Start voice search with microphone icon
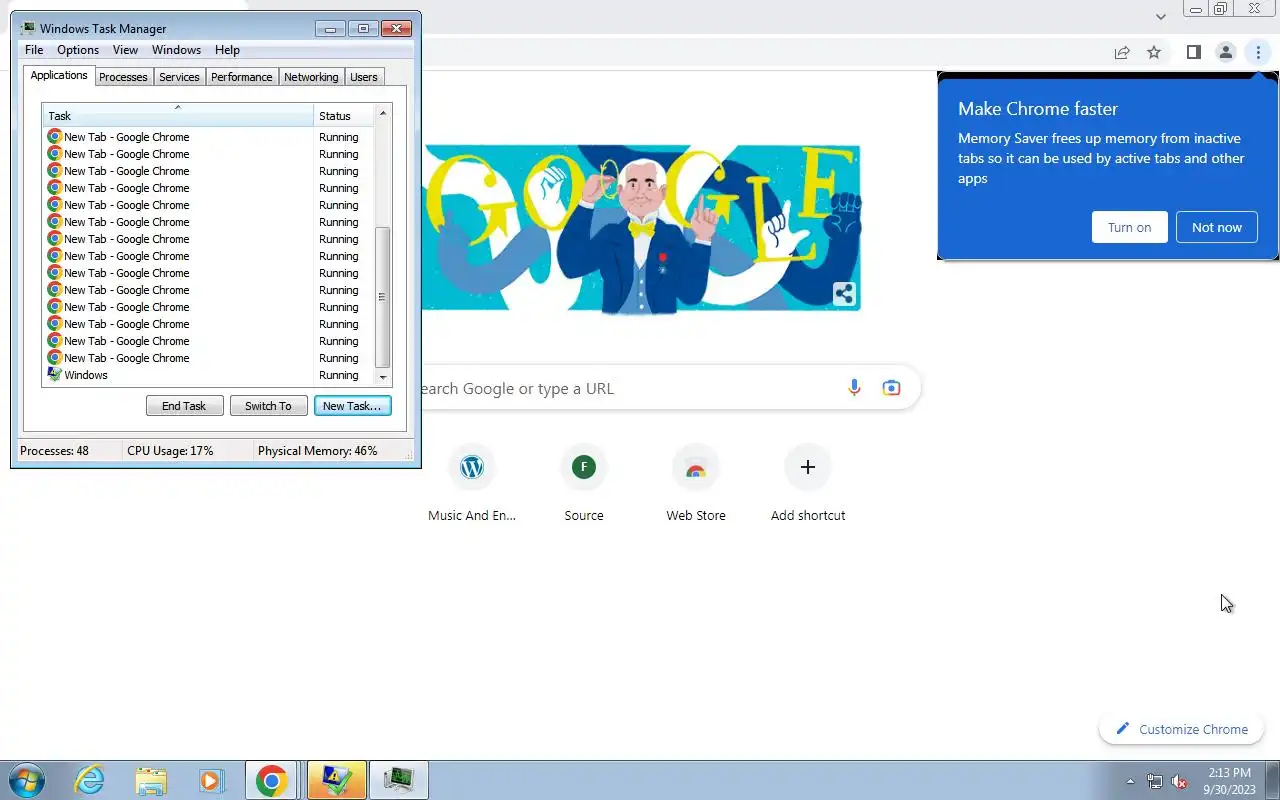 click(854, 388)
